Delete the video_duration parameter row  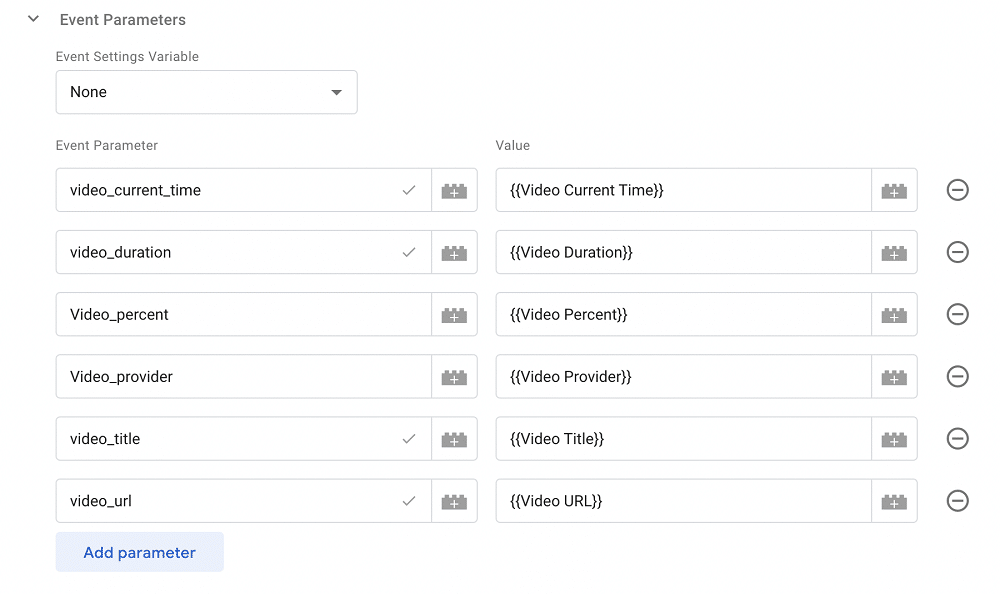pyautogui.click(x=957, y=252)
